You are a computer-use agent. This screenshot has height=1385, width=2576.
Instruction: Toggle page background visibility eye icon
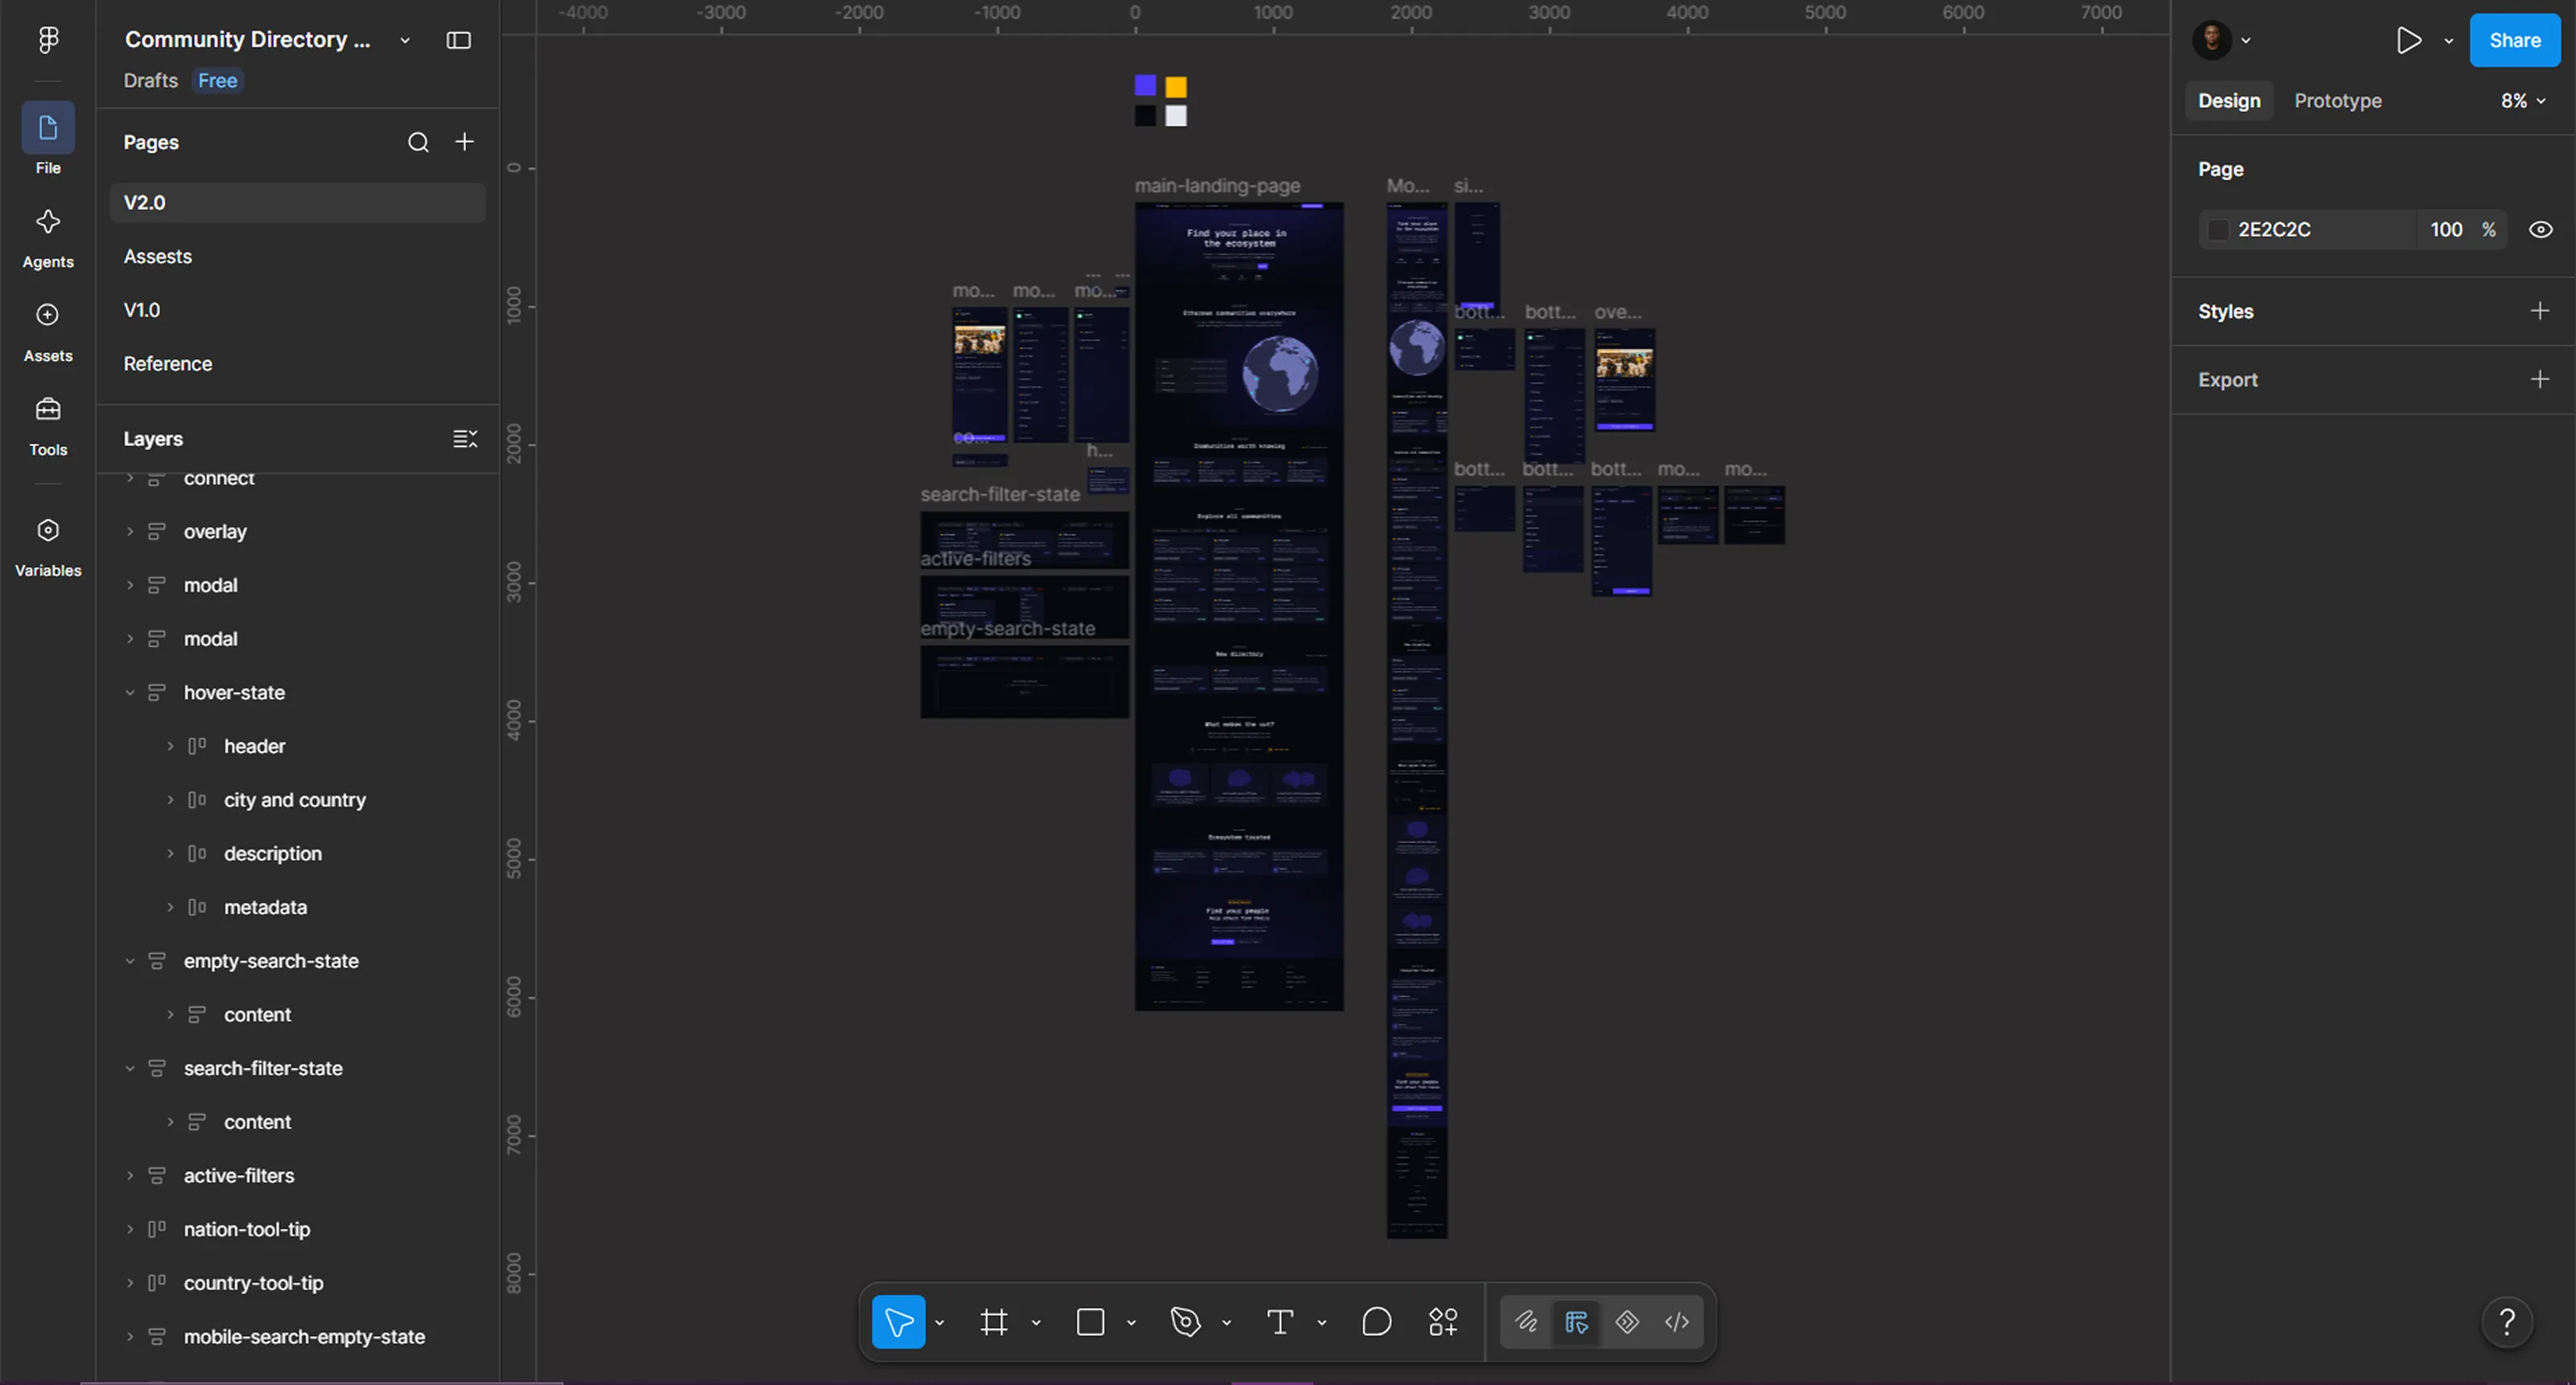[x=2541, y=230]
